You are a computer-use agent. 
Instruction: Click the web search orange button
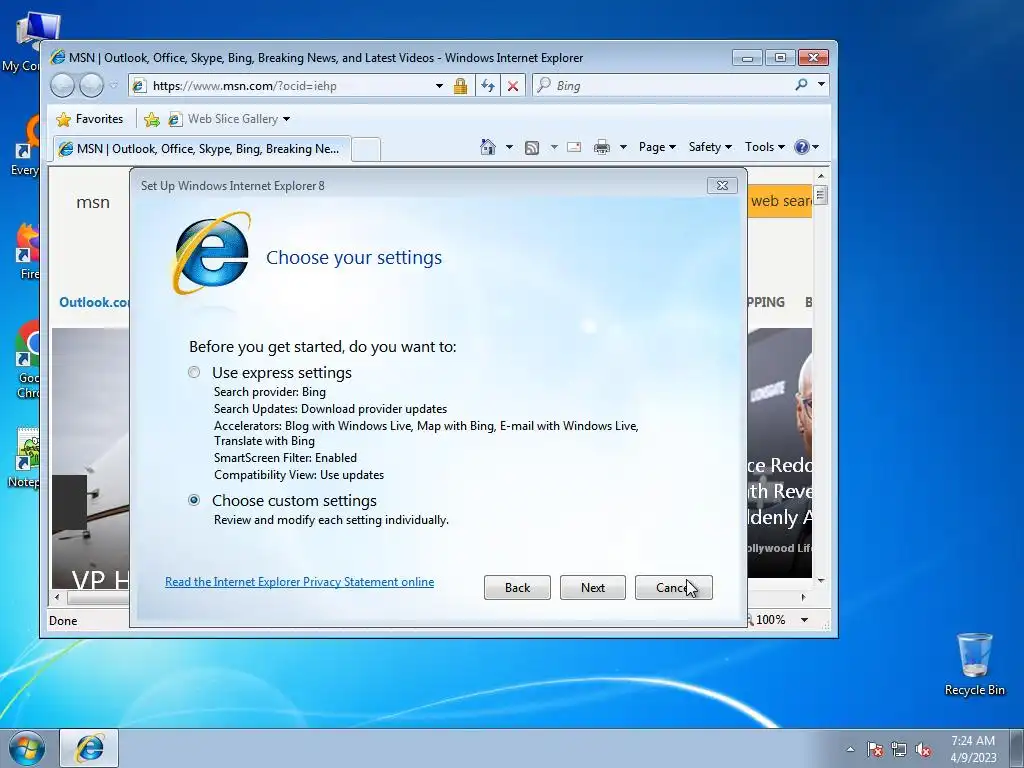click(x=780, y=201)
